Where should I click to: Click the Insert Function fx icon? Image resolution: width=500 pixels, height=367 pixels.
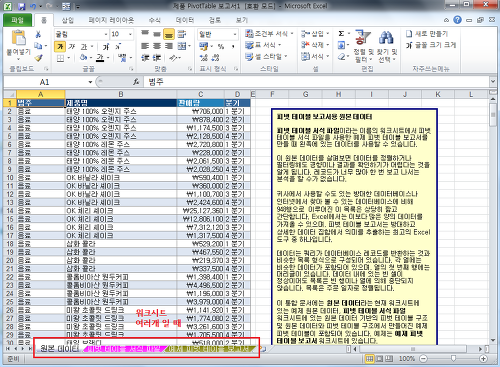pos(136,82)
